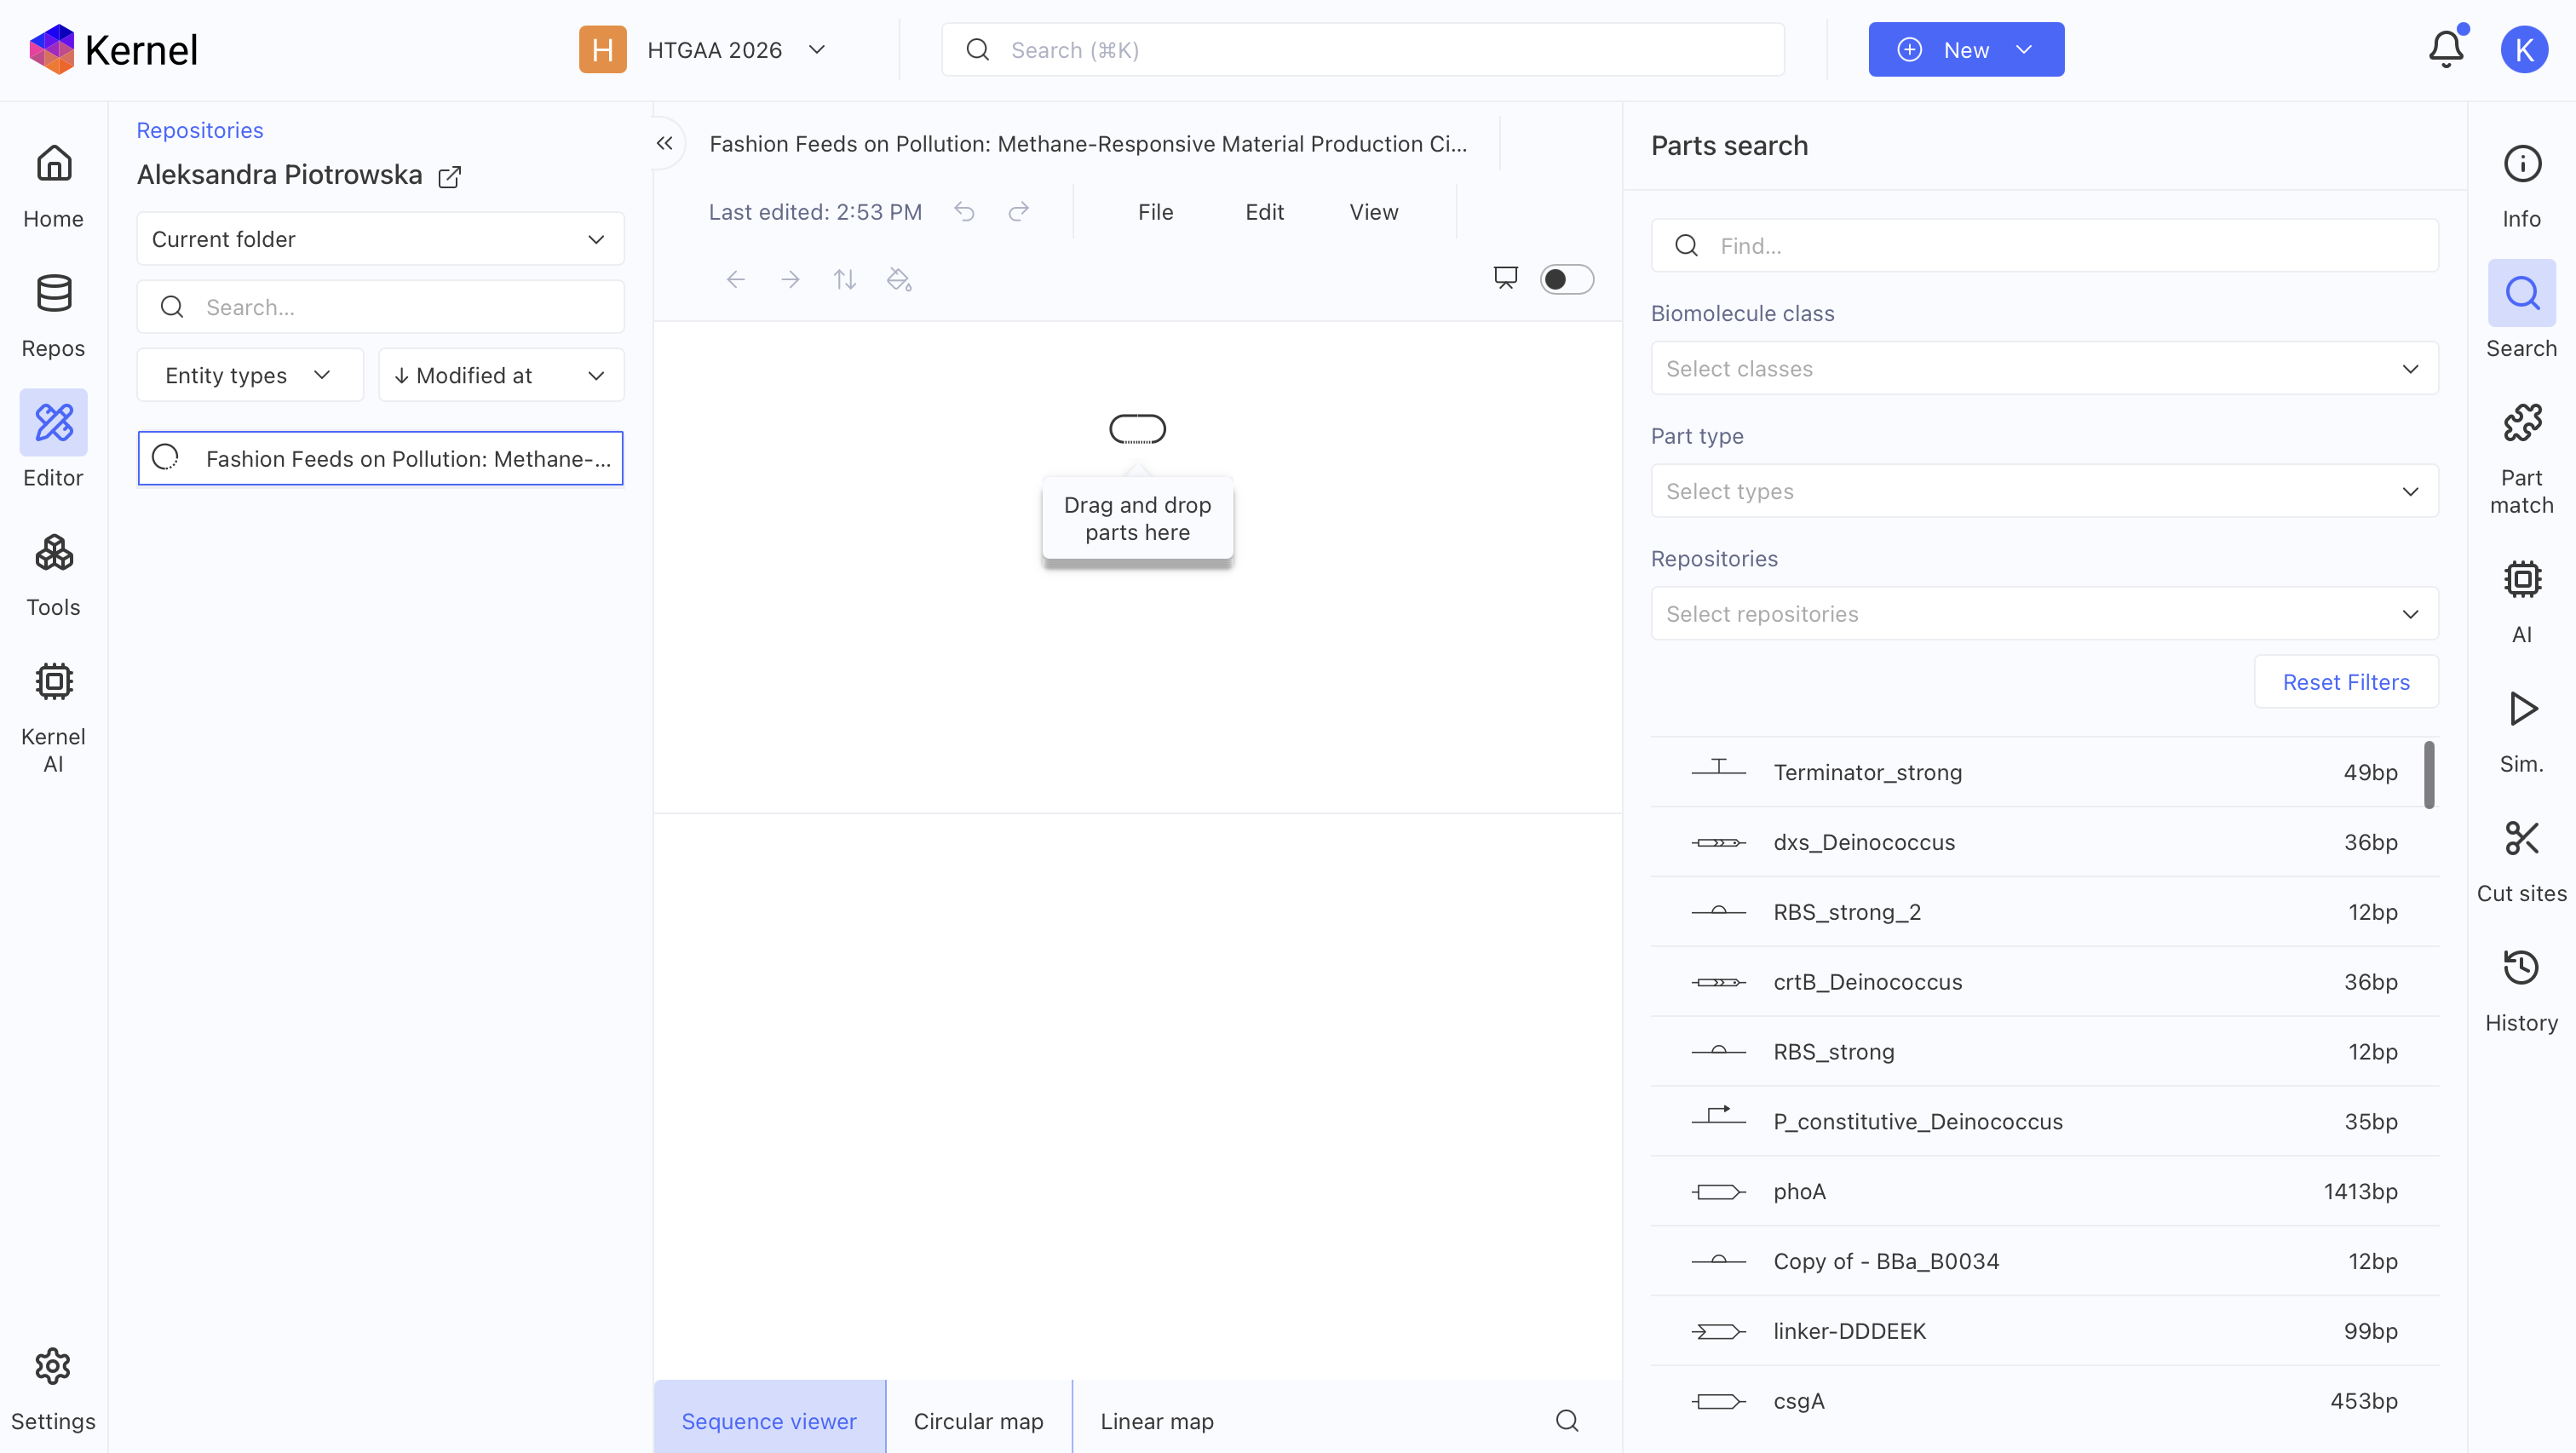
Task: Click the paint bucket color icon
Action: 899,280
